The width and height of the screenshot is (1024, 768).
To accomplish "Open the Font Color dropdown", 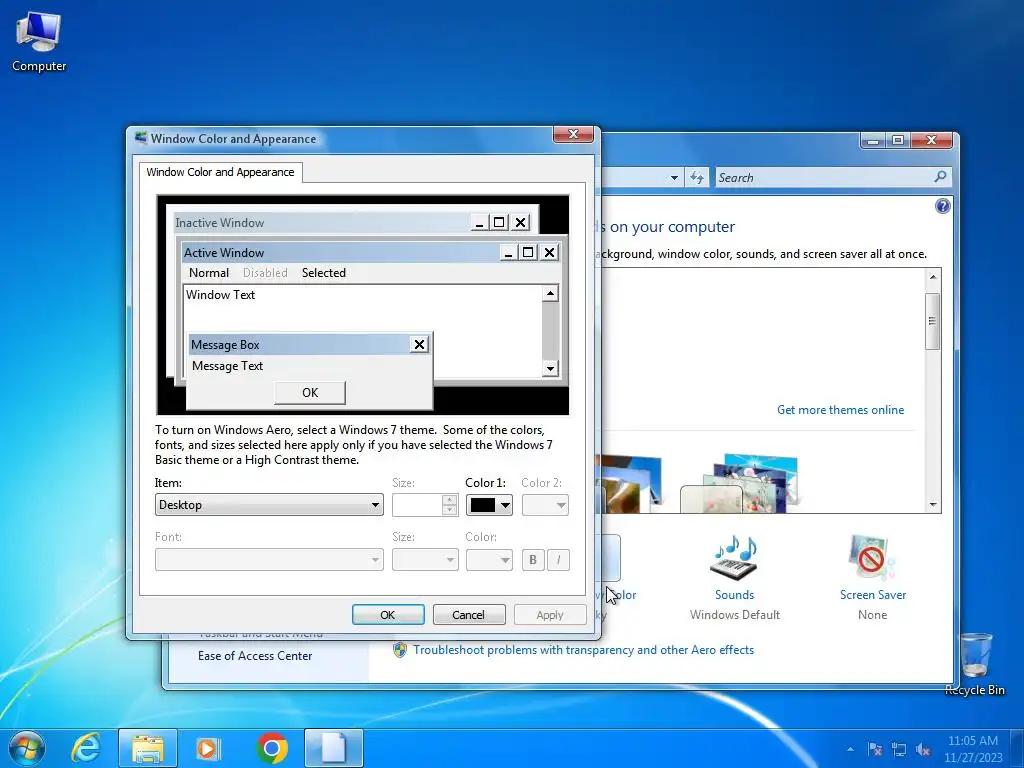I will pos(489,560).
